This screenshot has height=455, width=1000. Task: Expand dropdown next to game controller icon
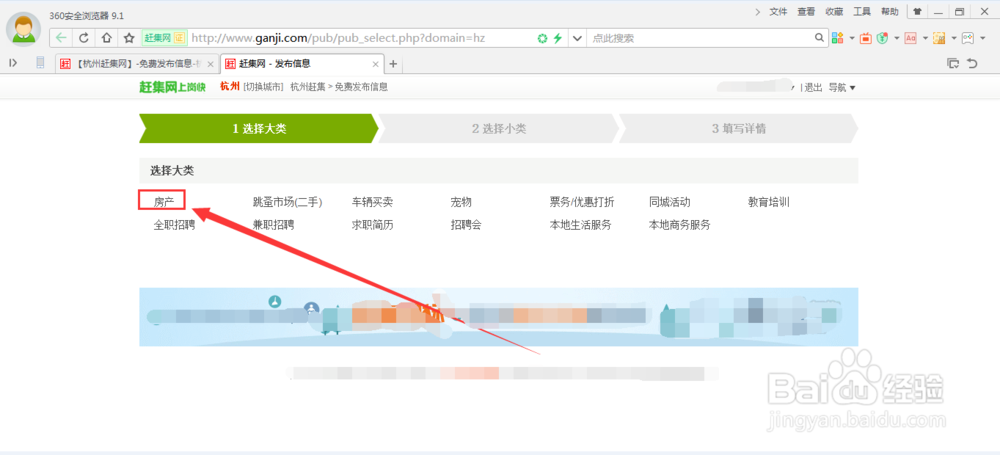click(x=982, y=38)
